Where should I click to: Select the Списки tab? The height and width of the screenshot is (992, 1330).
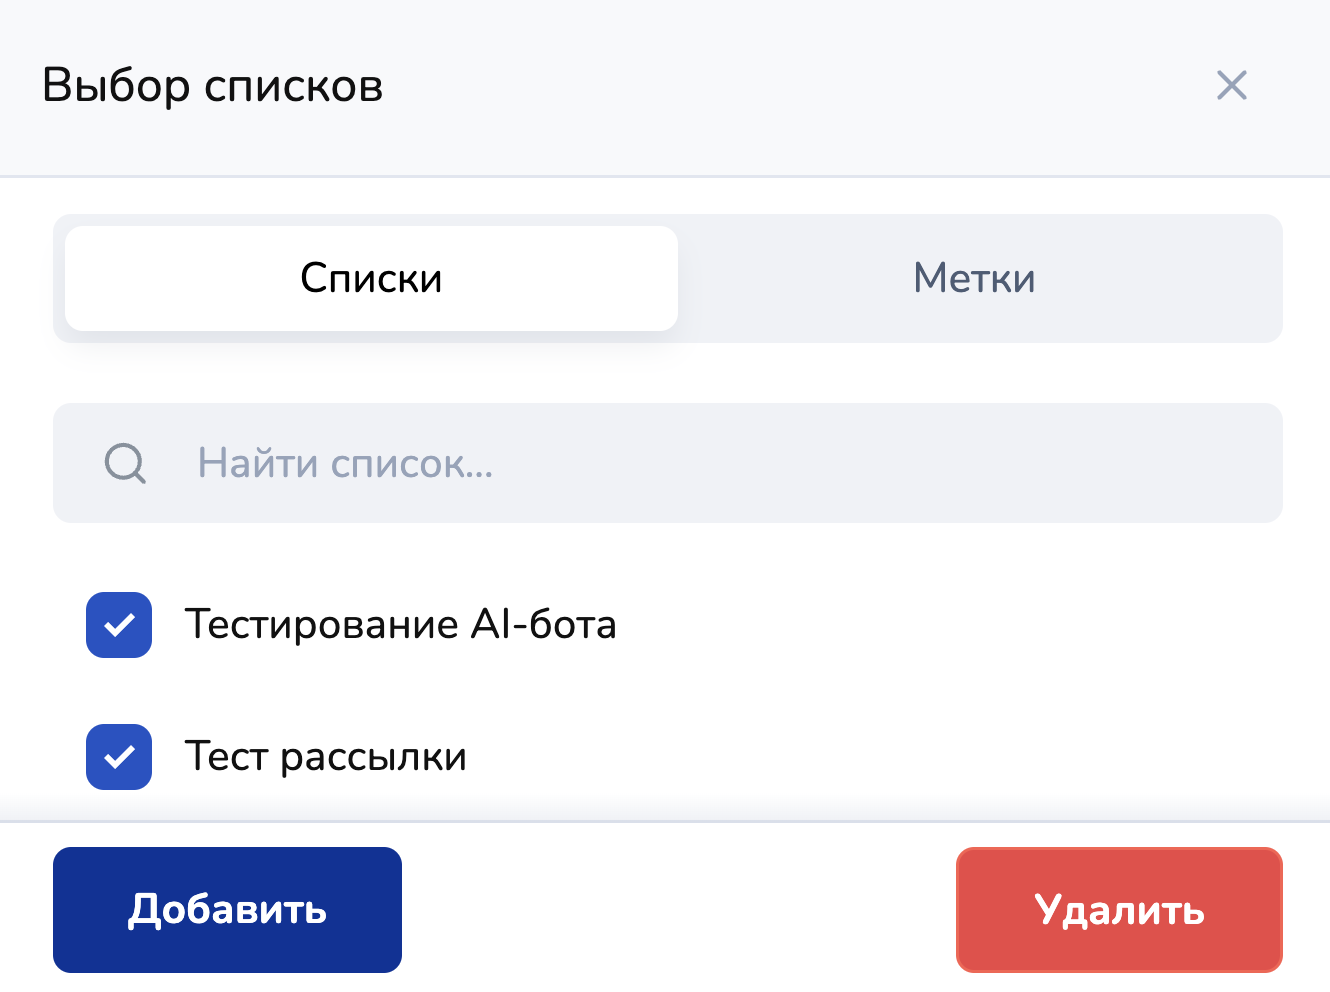(x=371, y=278)
